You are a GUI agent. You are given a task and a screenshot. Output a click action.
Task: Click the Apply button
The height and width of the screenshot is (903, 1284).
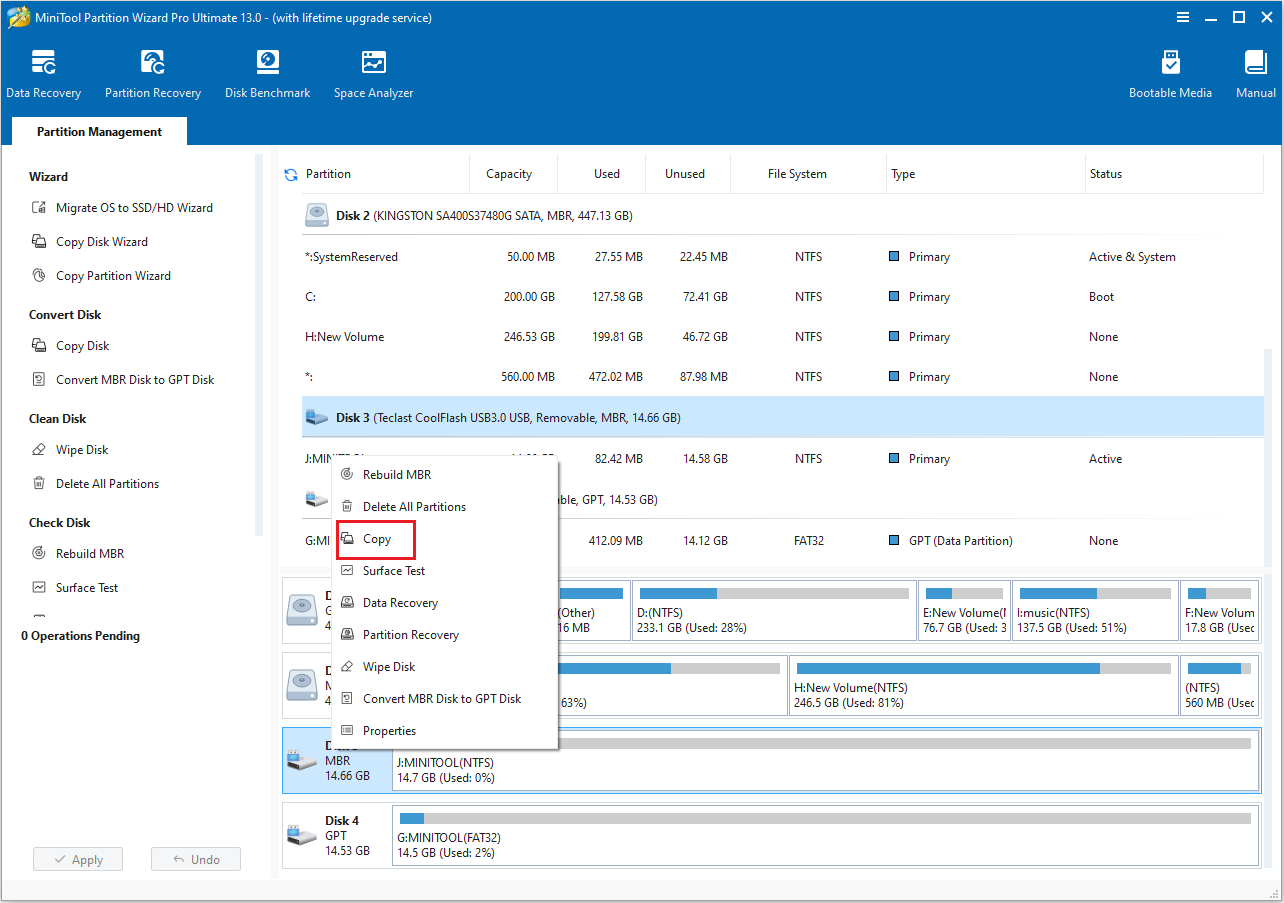77,858
